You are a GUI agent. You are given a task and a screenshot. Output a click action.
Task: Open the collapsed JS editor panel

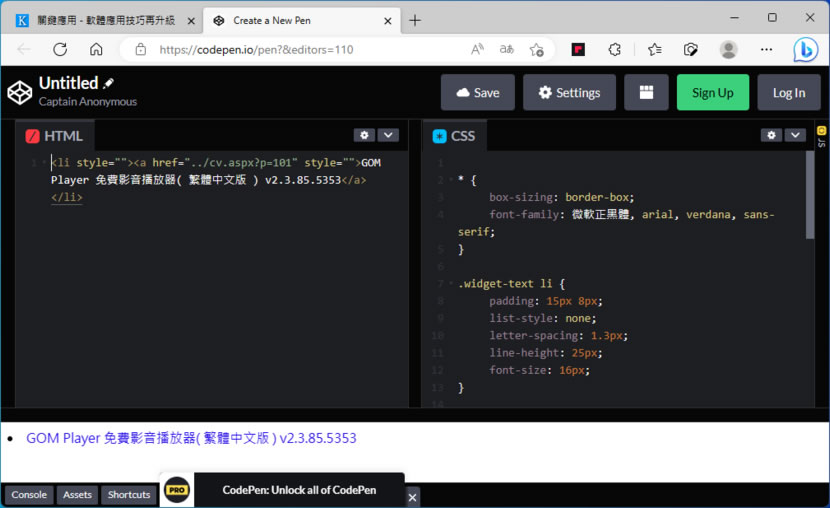click(821, 136)
